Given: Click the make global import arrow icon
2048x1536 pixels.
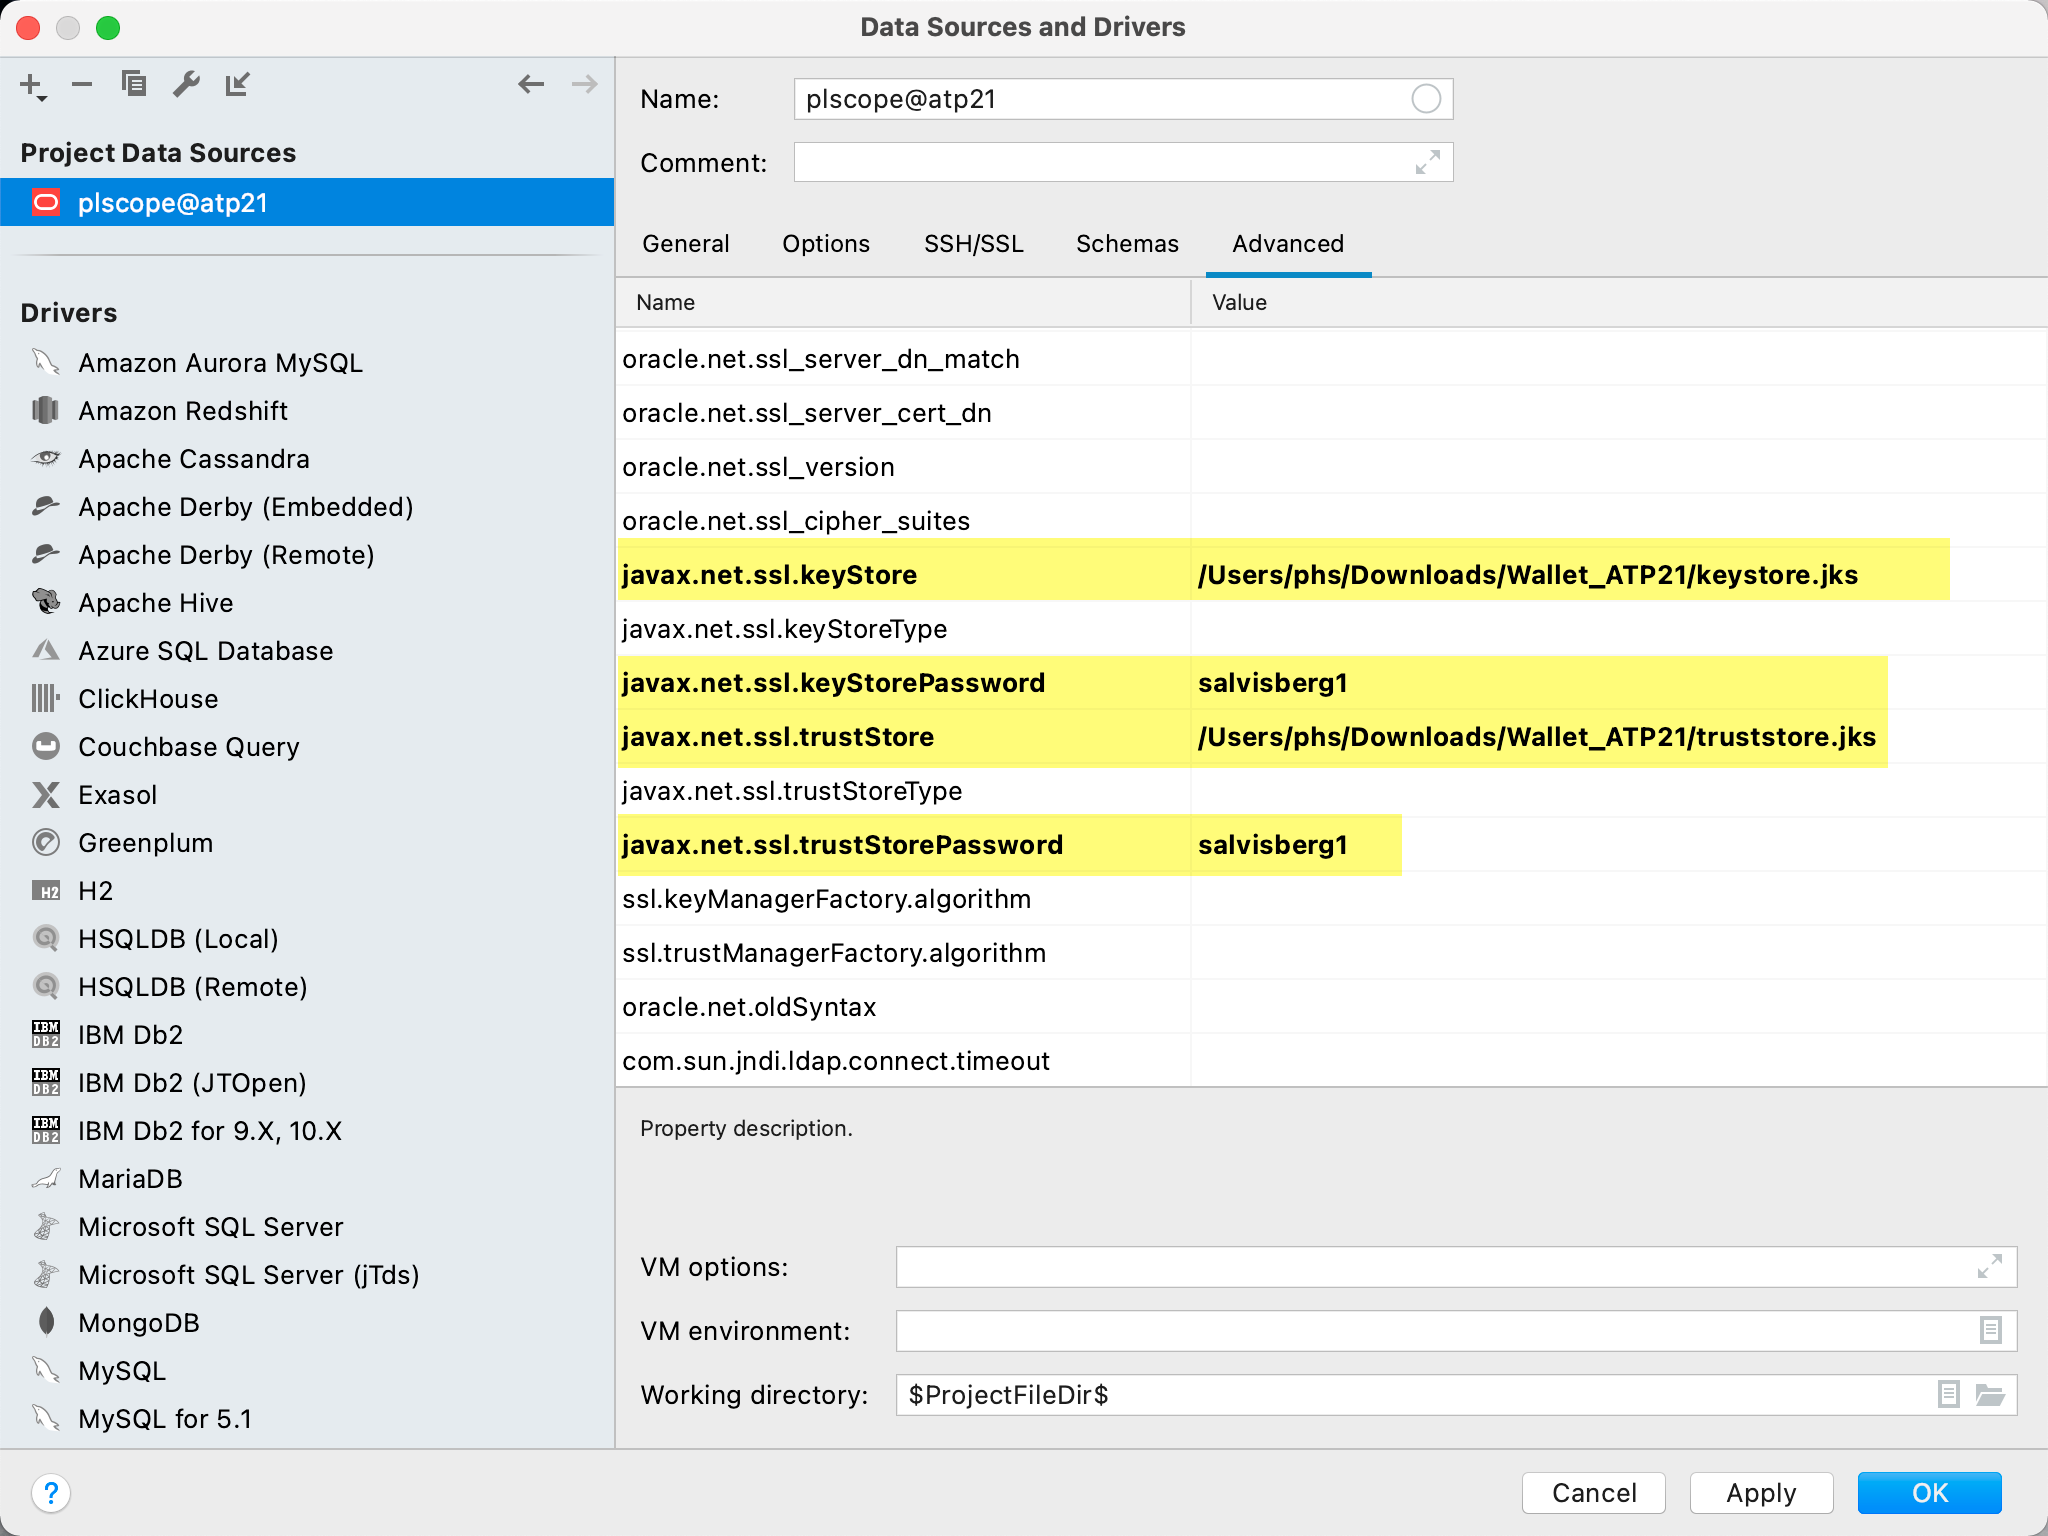Looking at the screenshot, I should click(x=237, y=84).
